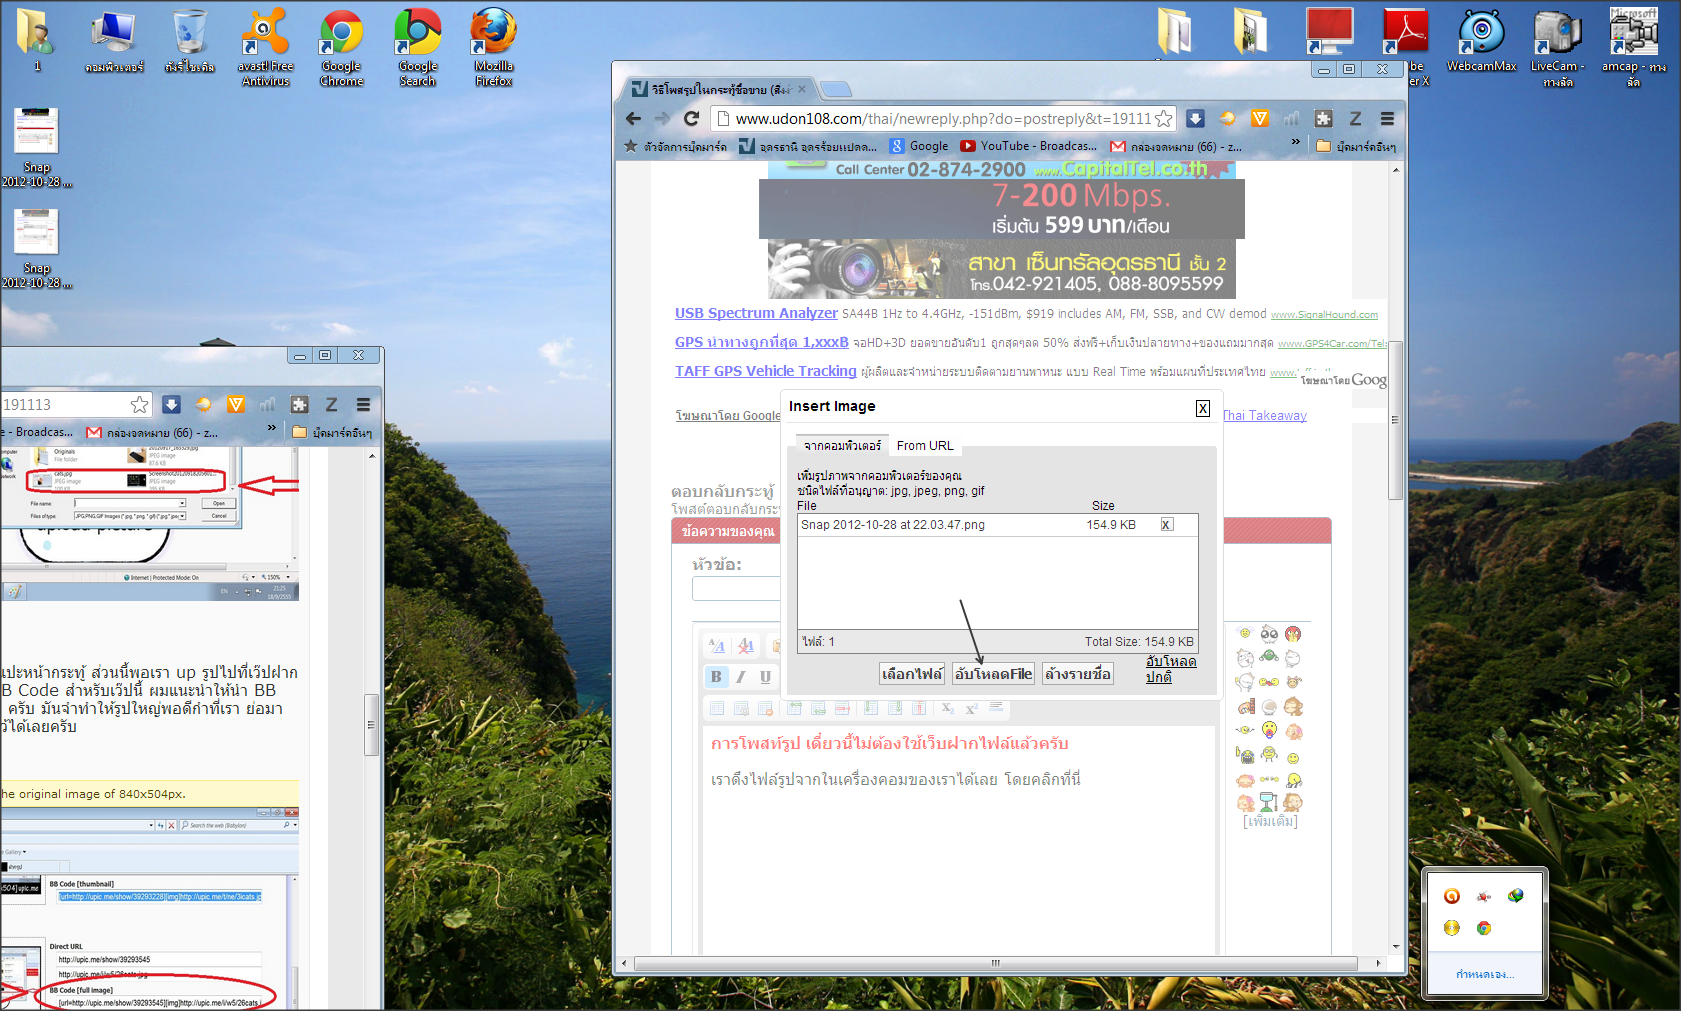Click the Z extension icon in the udon108 window
The width and height of the screenshot is (1681, 1011).
(1355, 119)
